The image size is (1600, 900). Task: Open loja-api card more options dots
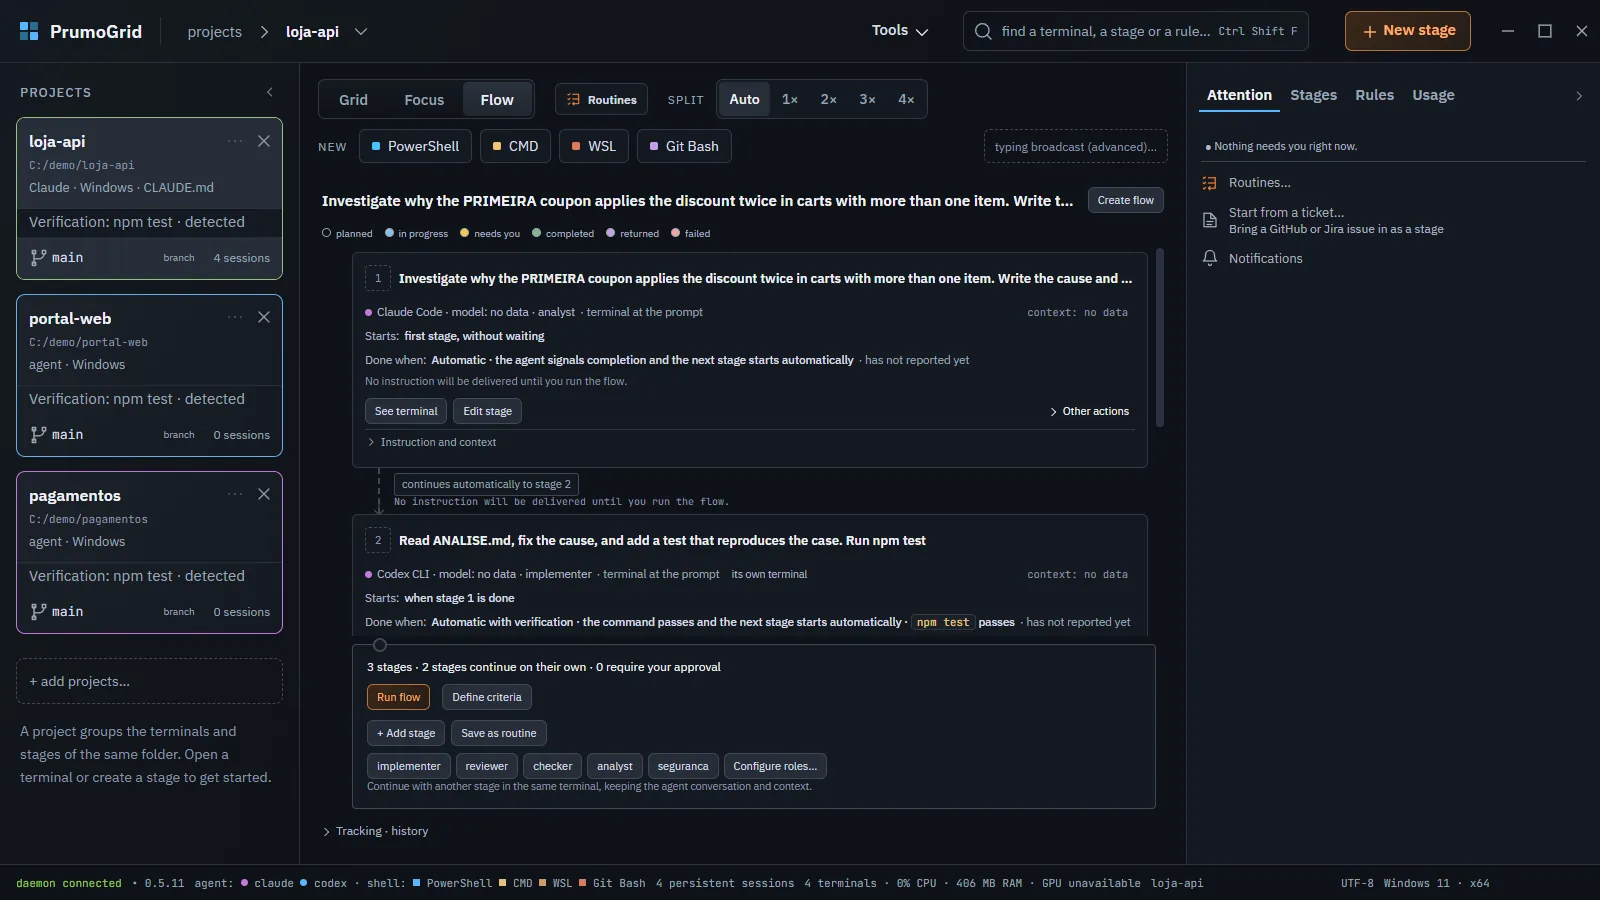[235, 141]
